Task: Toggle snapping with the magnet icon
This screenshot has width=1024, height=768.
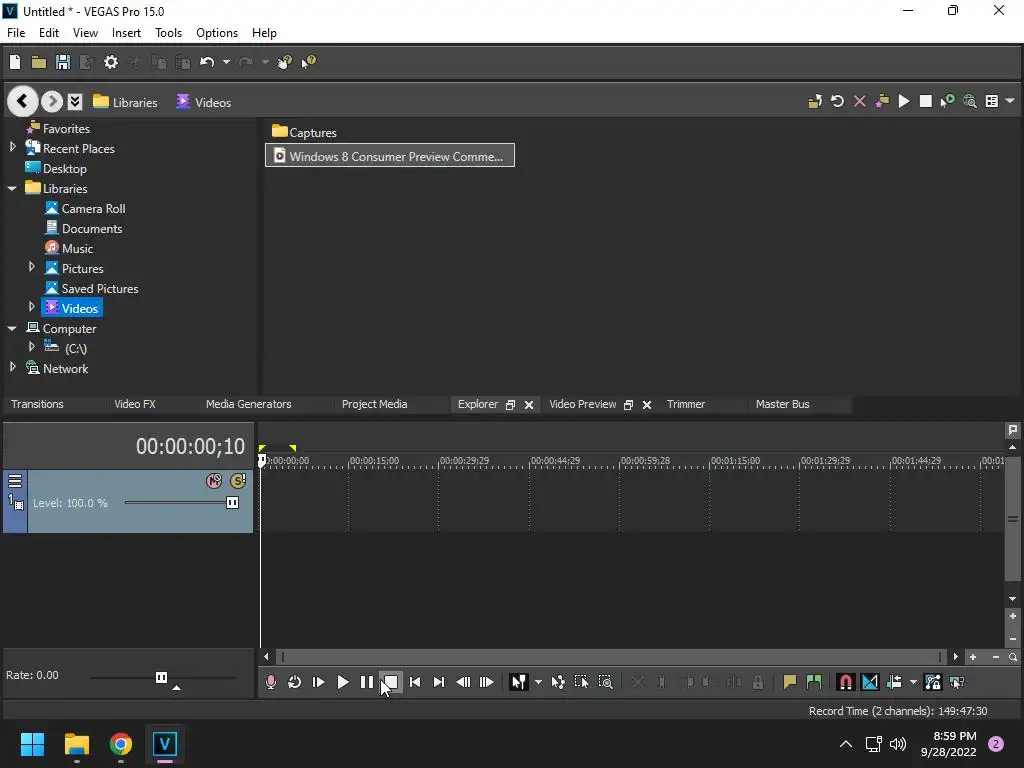Action: (x=845, y=682)
